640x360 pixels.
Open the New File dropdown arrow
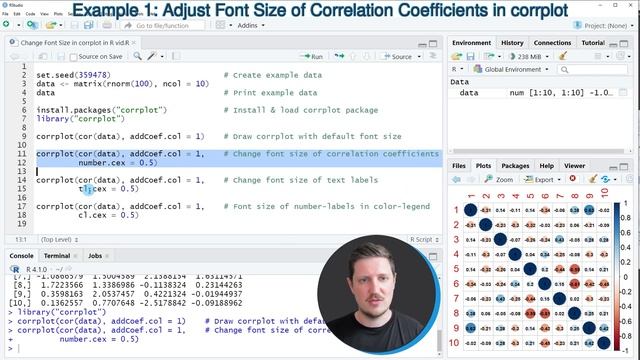(18, 25)
